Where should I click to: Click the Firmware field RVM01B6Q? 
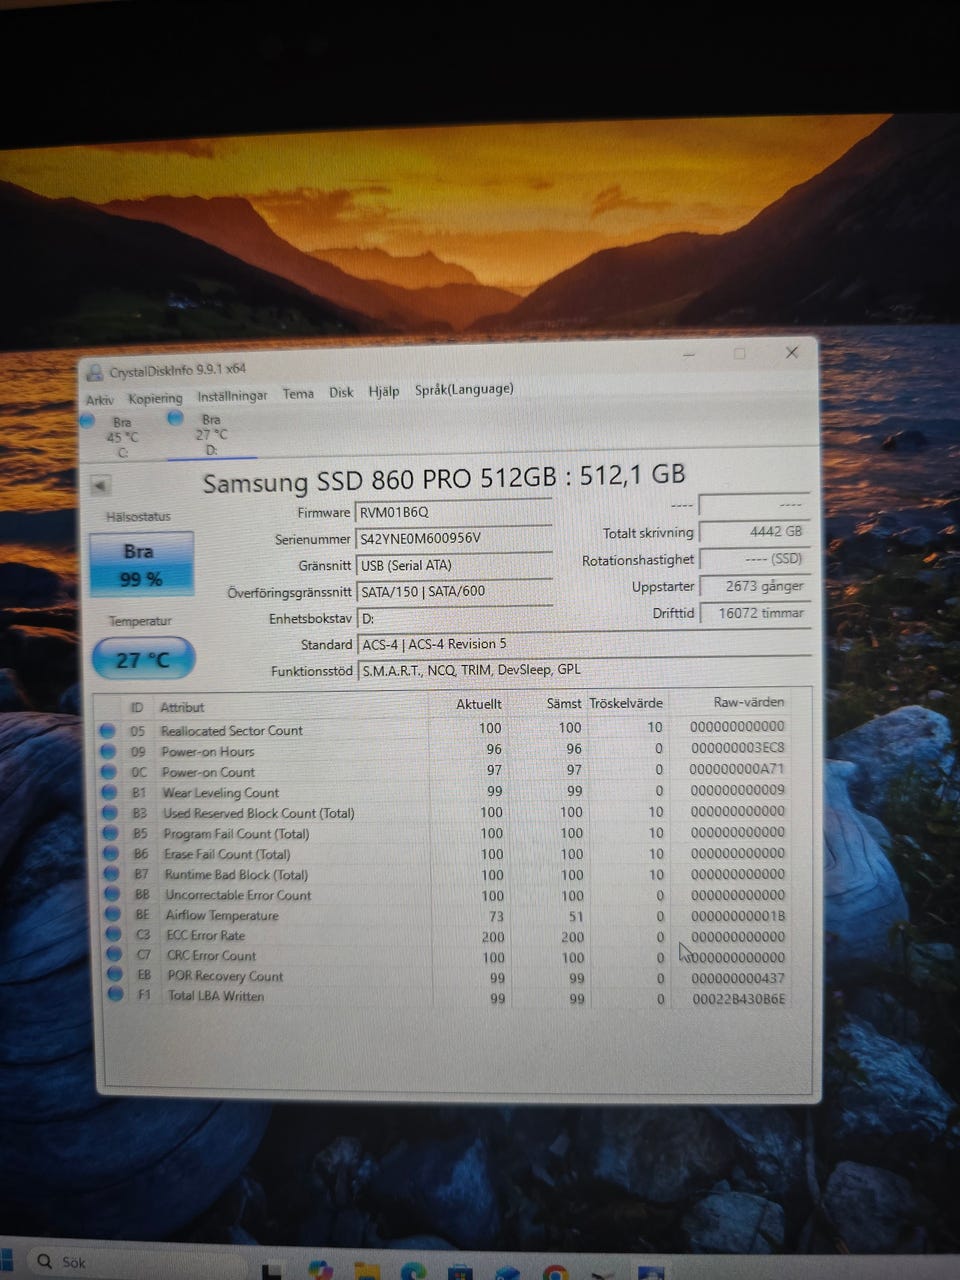tap(454, 512)
